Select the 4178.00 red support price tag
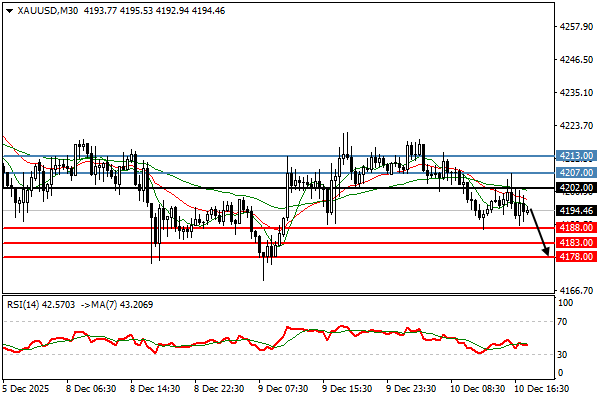600x400 pixels. pyautogui.click(x=575, y=257)
